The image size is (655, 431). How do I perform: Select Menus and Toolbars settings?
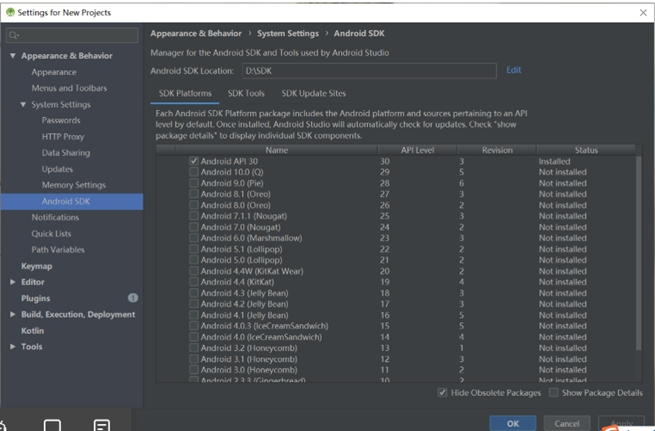coord(69,88)
